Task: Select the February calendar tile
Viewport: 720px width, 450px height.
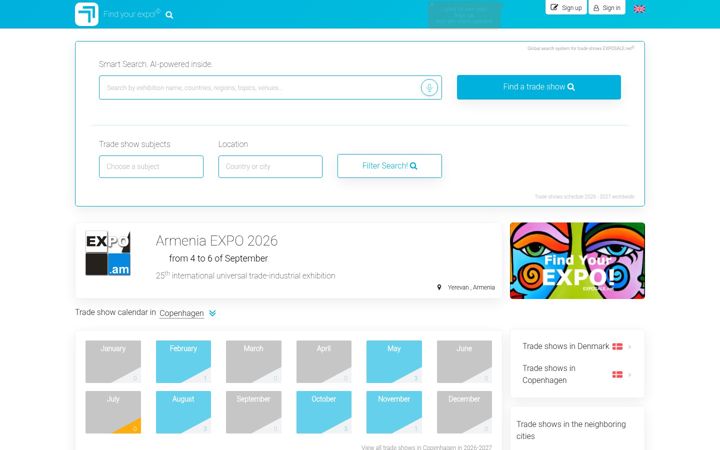Action: 183,361
